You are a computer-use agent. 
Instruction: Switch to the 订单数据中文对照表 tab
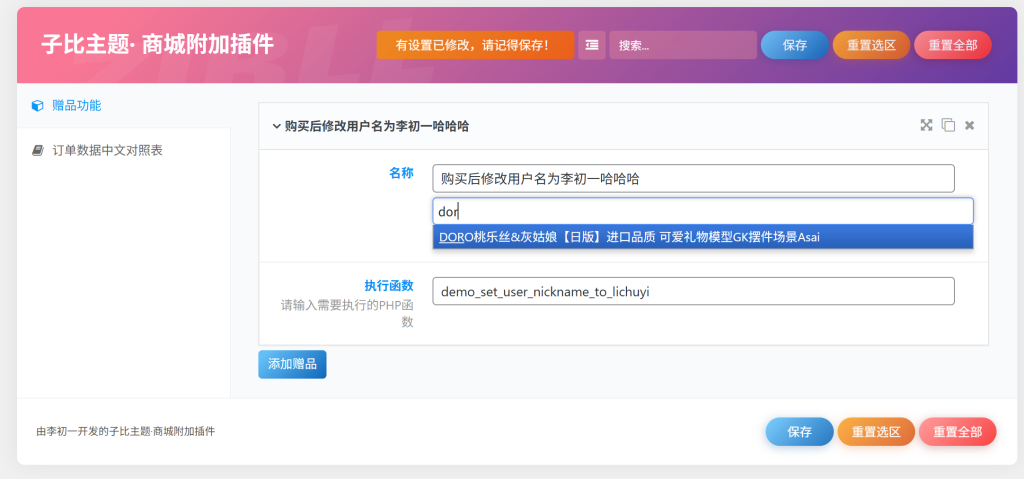[107, 150]
